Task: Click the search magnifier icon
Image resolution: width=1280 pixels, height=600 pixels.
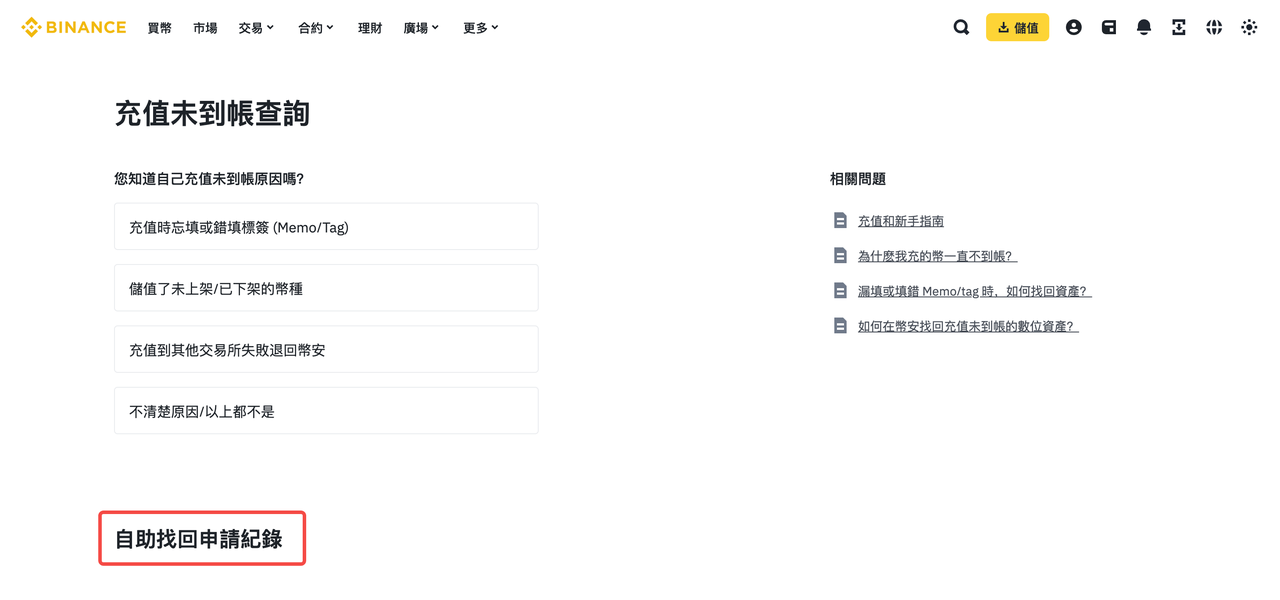Action: 961,28
